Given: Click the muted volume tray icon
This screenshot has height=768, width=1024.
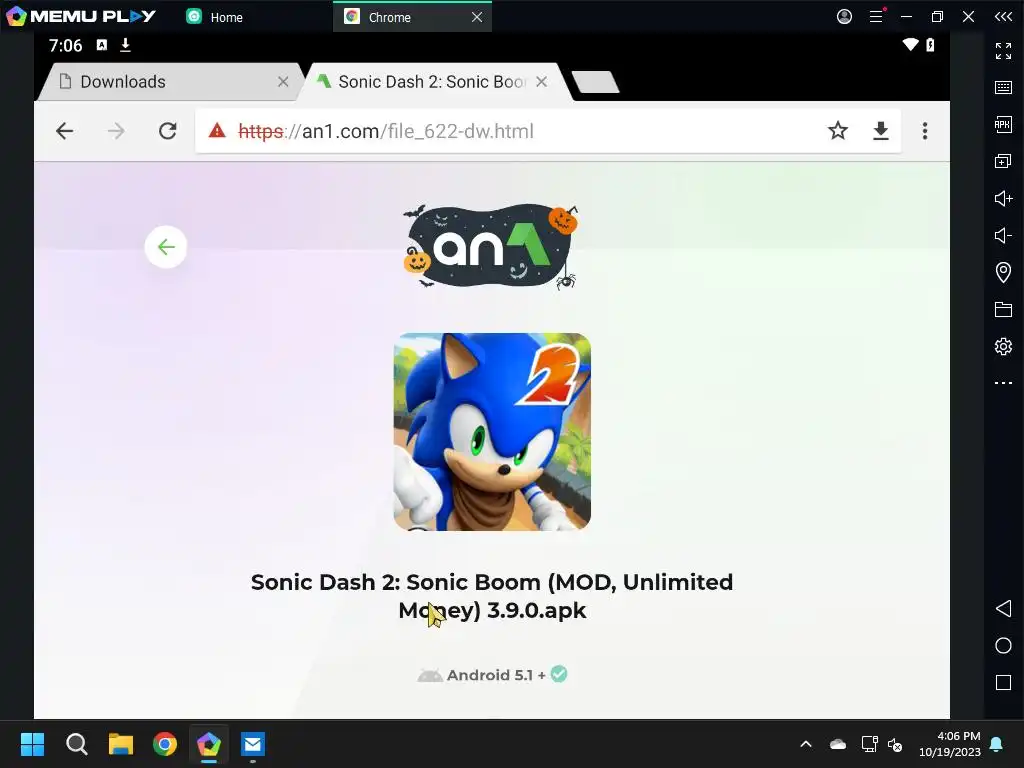Looking at the screenshot, I should click(895, 744).
